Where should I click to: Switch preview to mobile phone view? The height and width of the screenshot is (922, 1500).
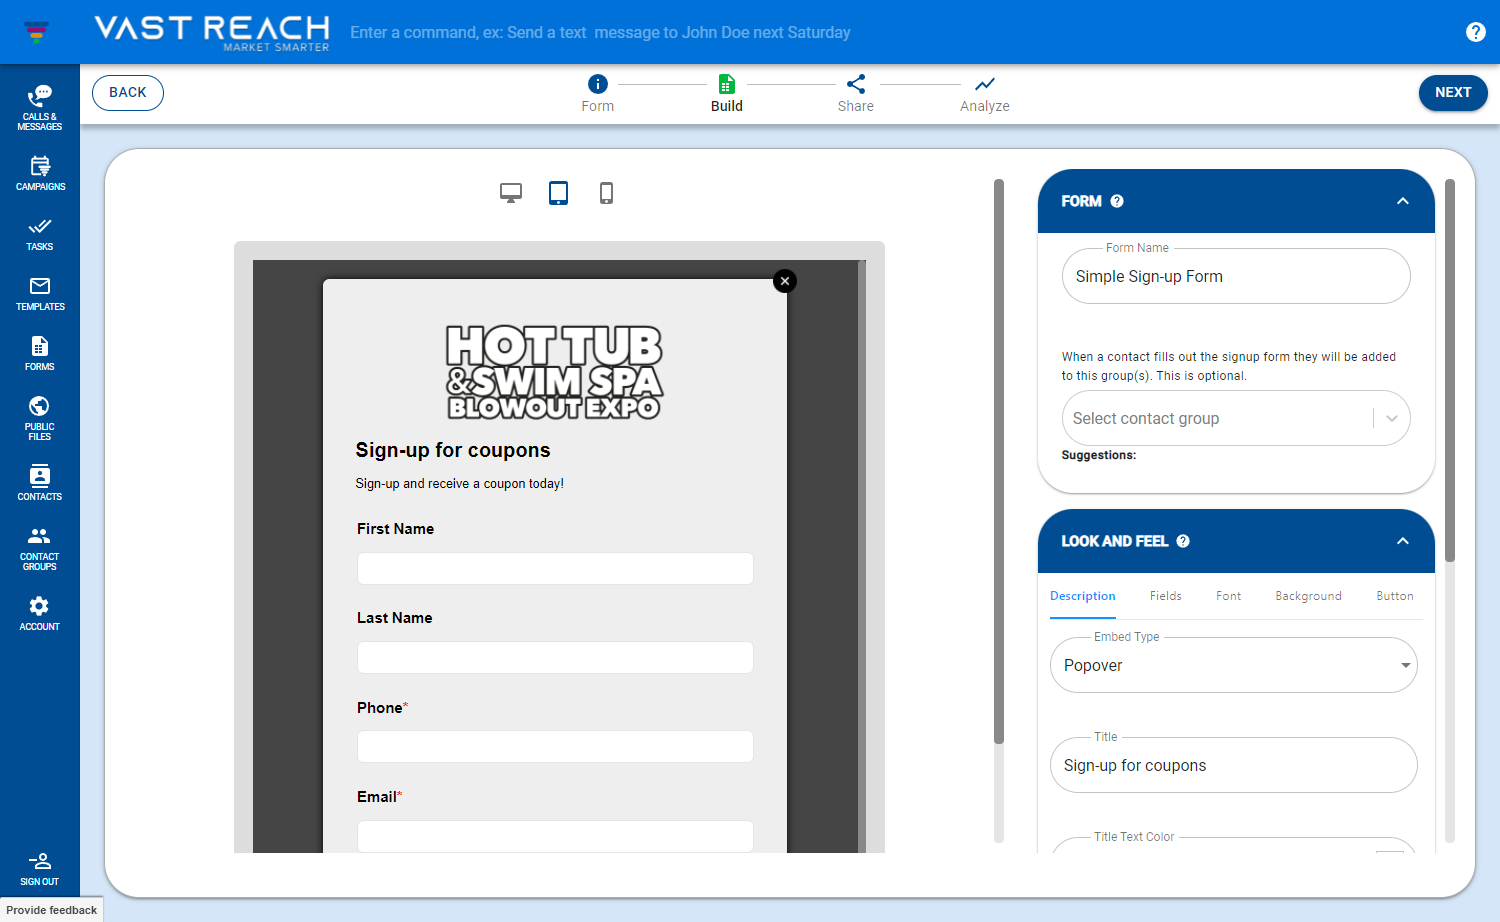pyautogui.click(x=606, y=193)
